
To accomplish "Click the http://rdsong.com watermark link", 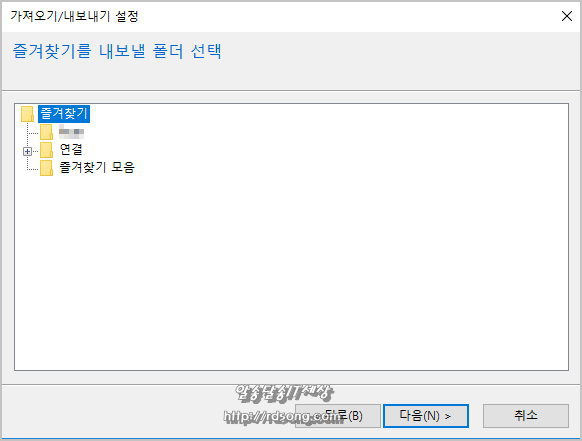I will pyautogui.click(x=285, y=417).
